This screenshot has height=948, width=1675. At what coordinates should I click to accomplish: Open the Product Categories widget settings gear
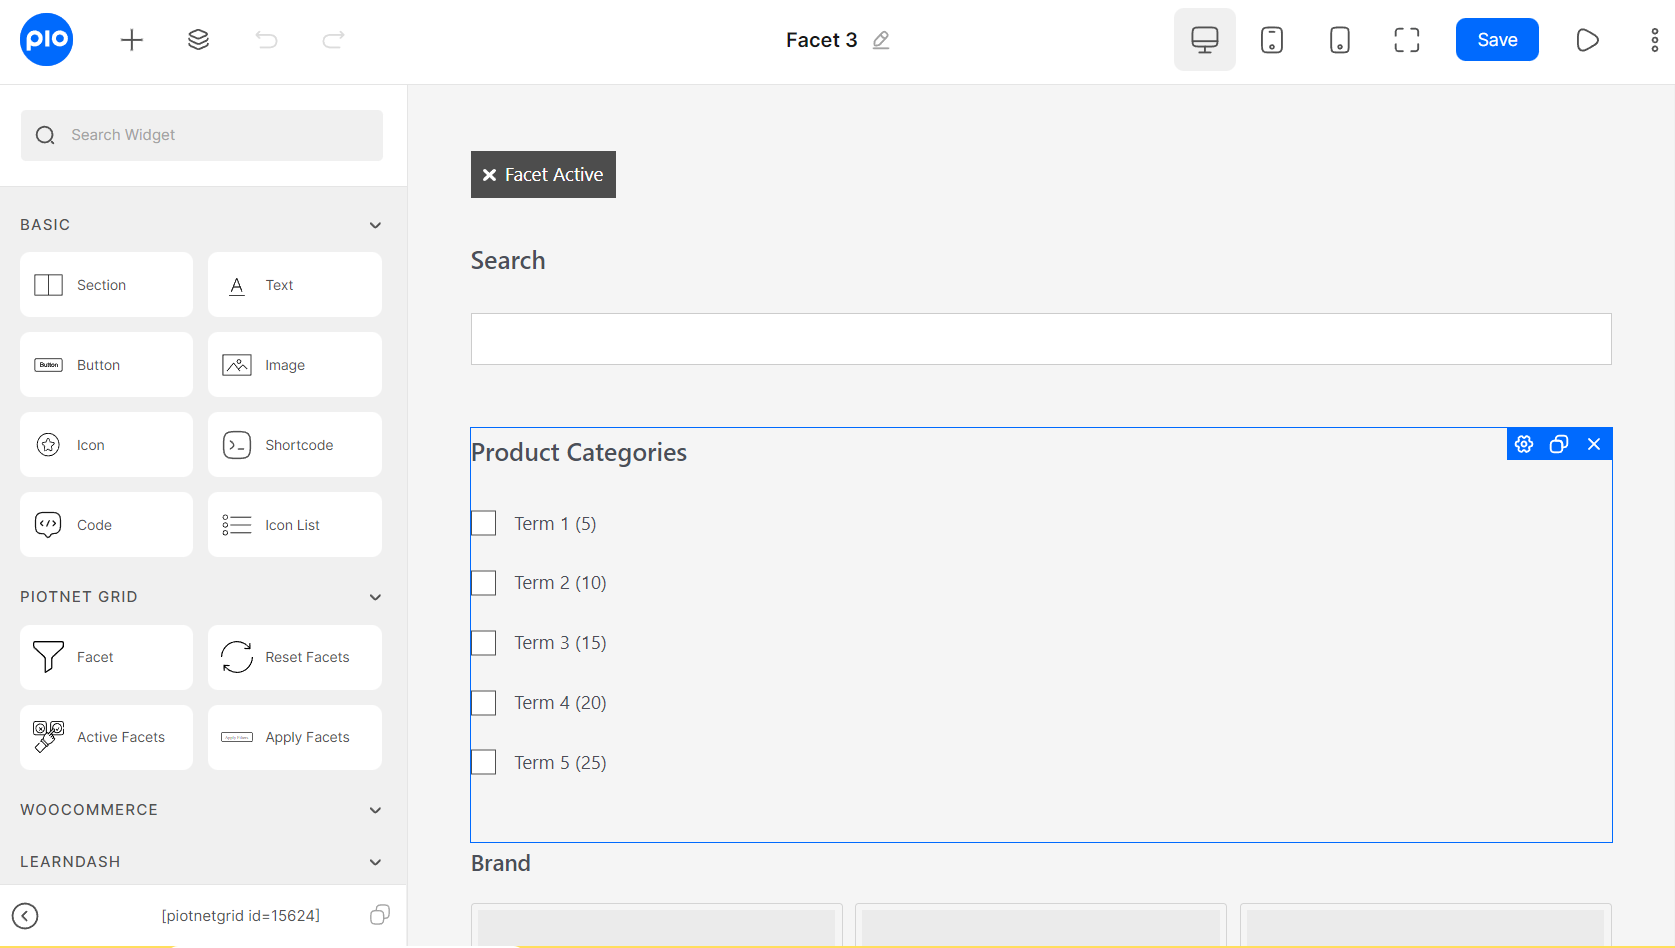pos(1524,444)
